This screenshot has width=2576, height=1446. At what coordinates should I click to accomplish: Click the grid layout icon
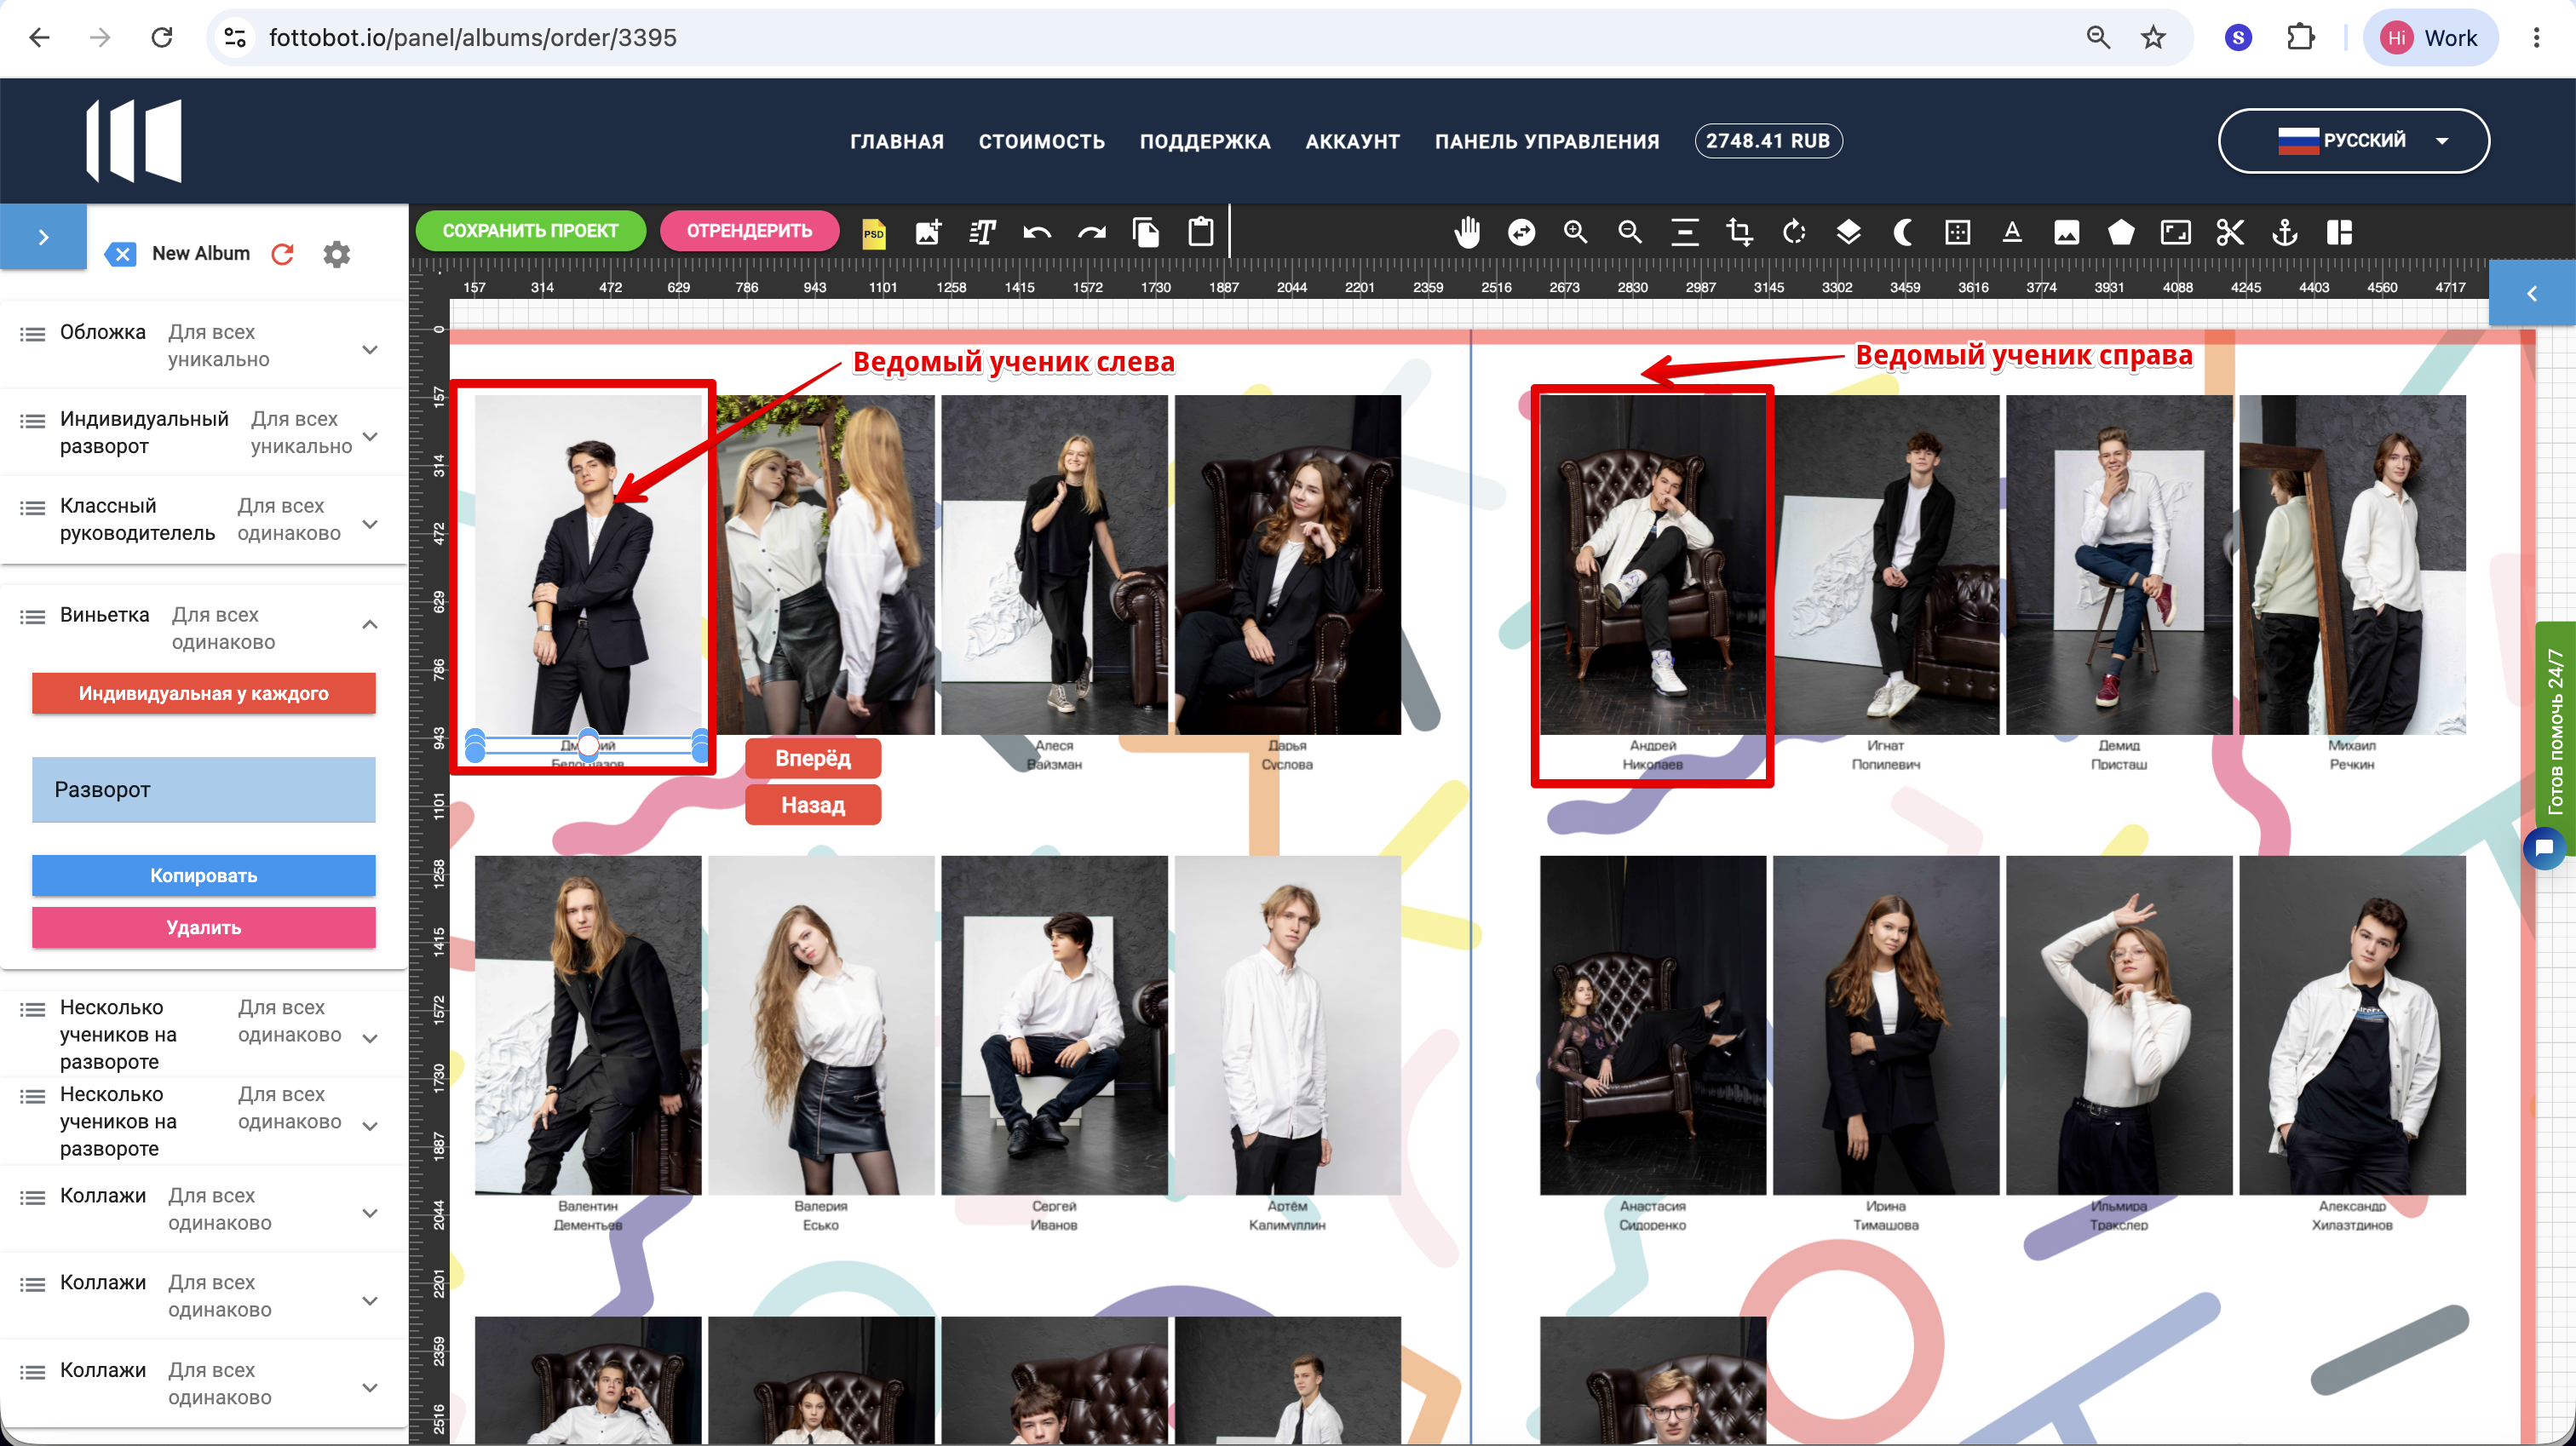pos(2339,233)
